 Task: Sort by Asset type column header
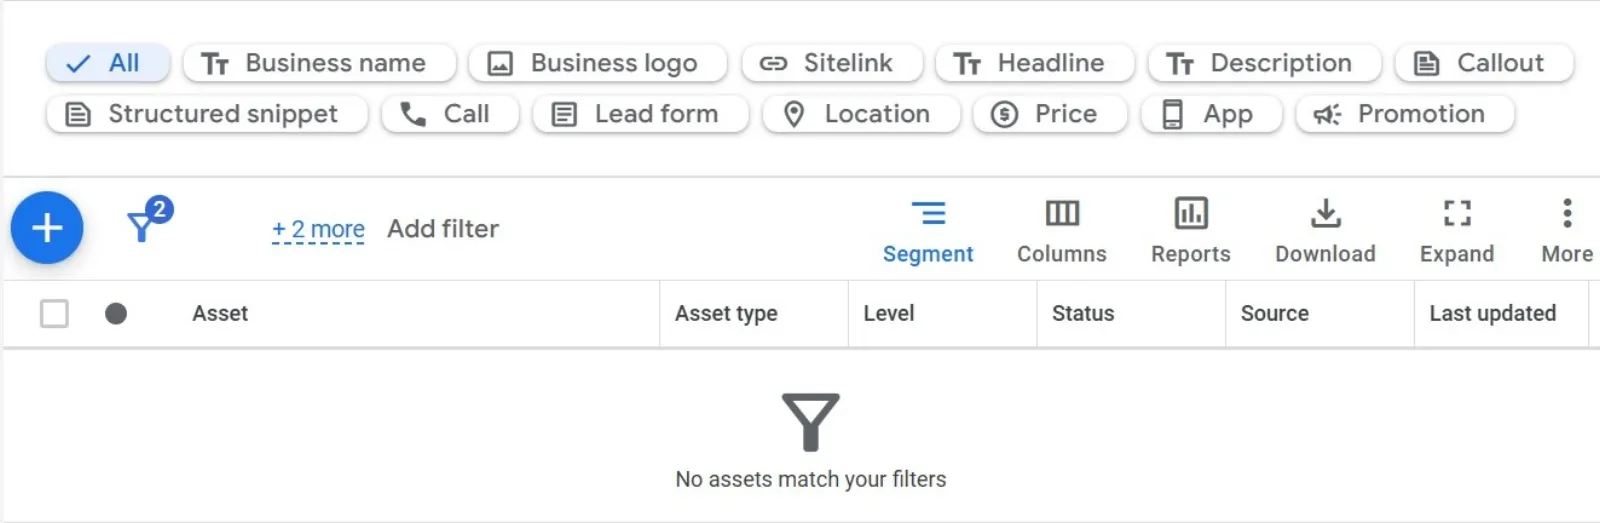[x=726, y=314]
